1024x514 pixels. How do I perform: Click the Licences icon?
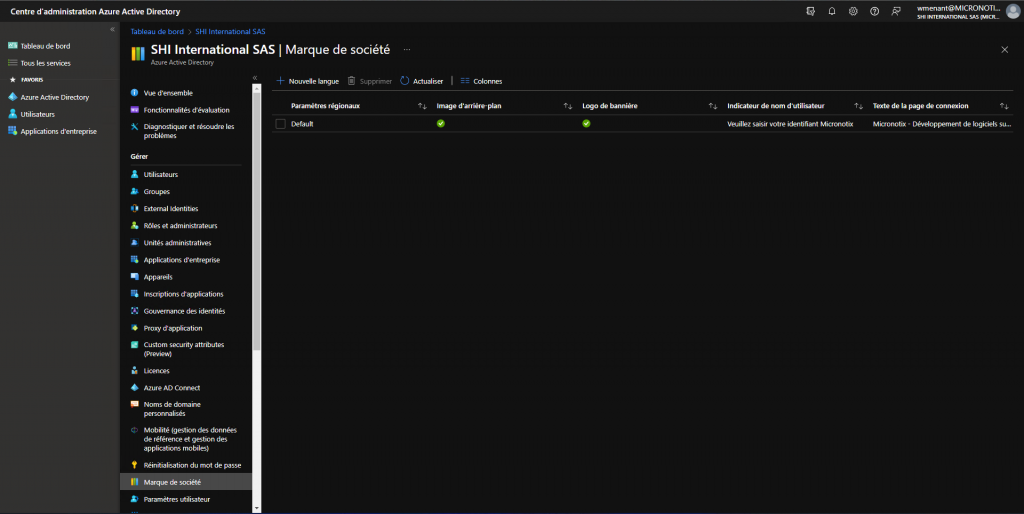pyautogui.click(x=135, y=370)
